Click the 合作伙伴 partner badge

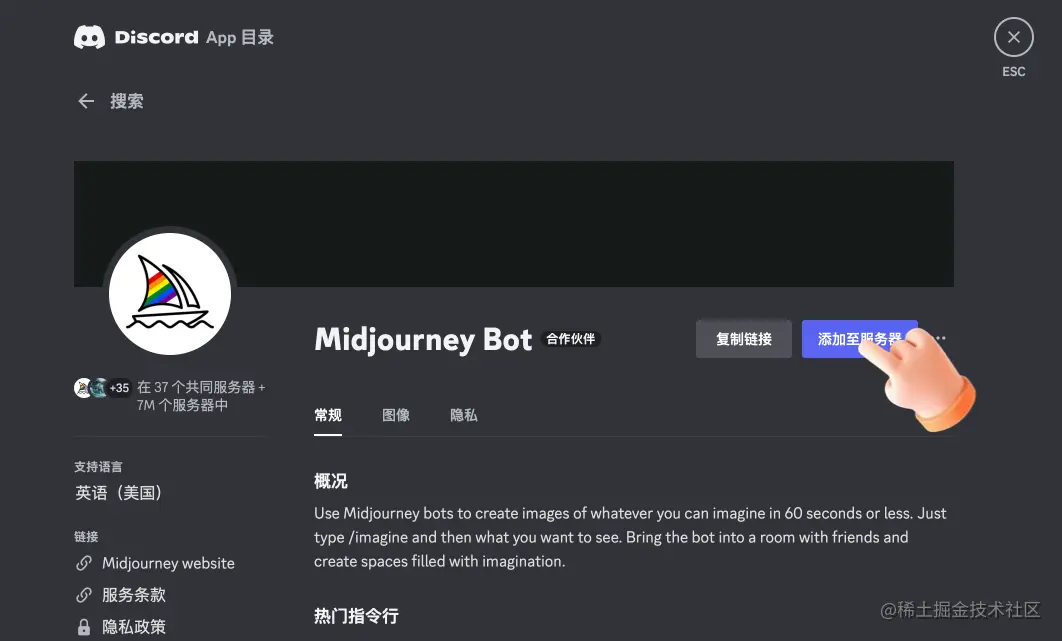pos(570,339)
